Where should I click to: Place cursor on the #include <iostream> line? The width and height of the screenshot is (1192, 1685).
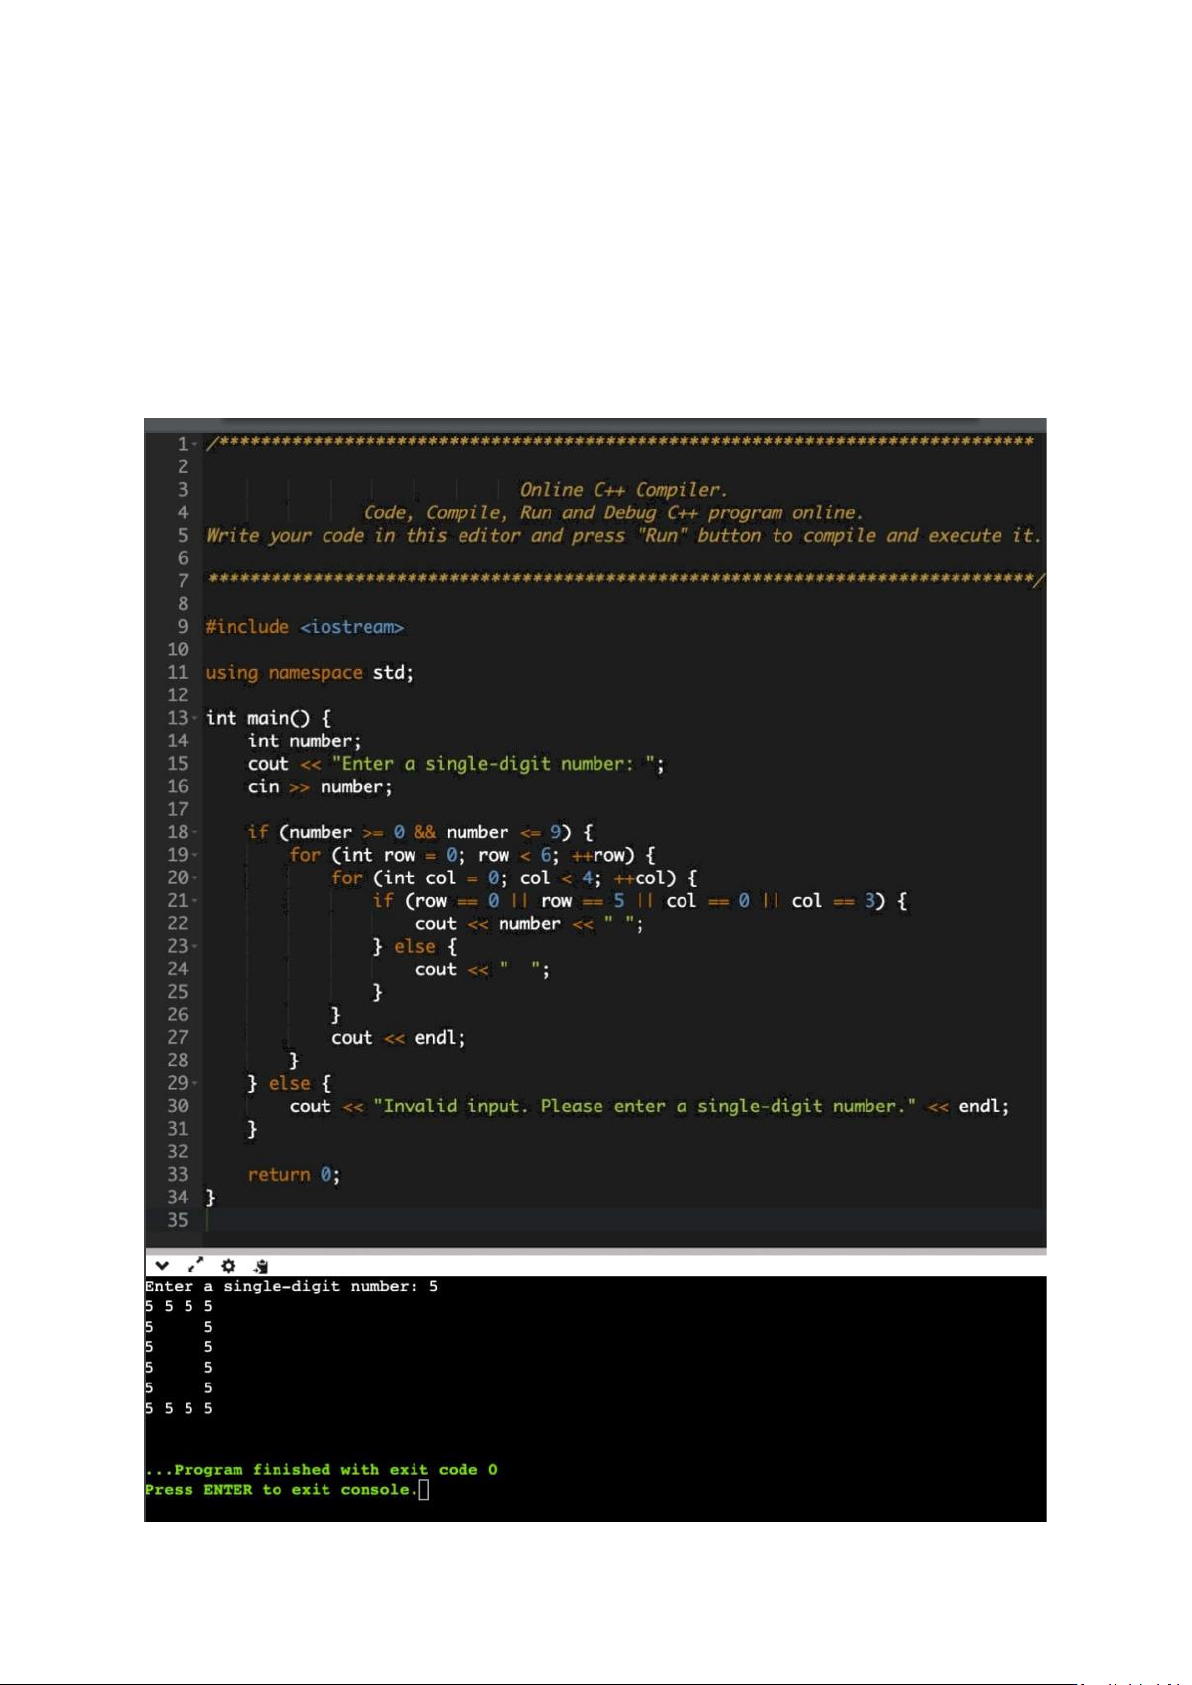point(304,627)
